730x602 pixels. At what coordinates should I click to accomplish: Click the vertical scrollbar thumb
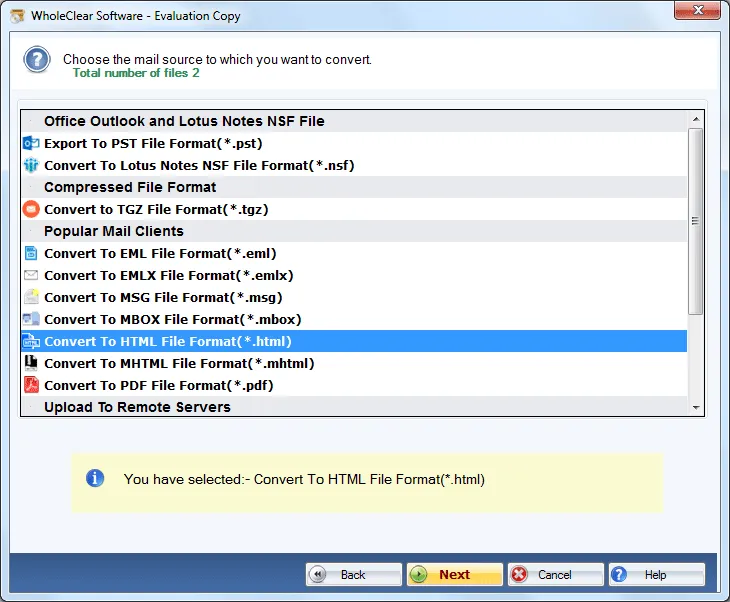(x=696, y=221)
